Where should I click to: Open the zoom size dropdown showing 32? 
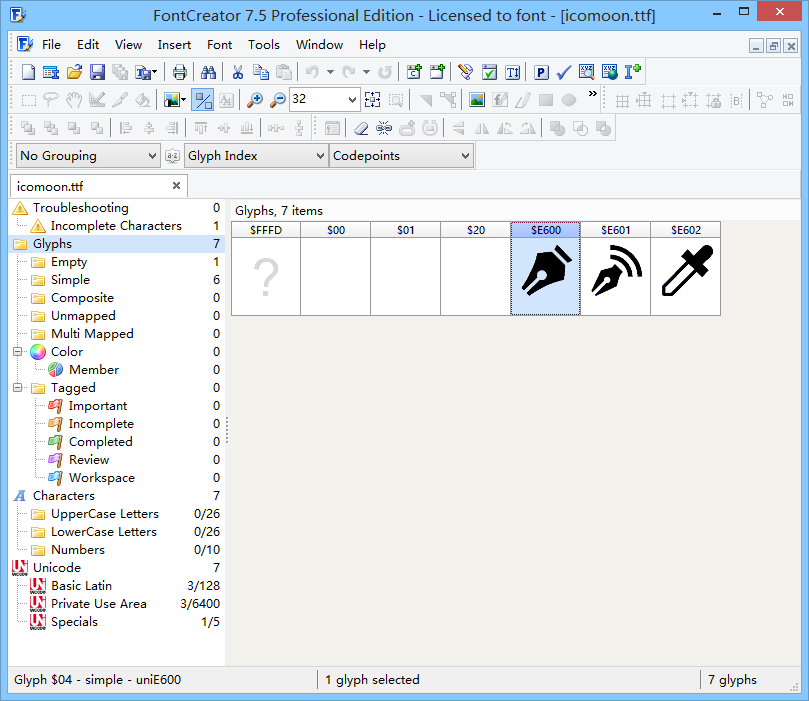pyautogui.click(x=352, y=100)
